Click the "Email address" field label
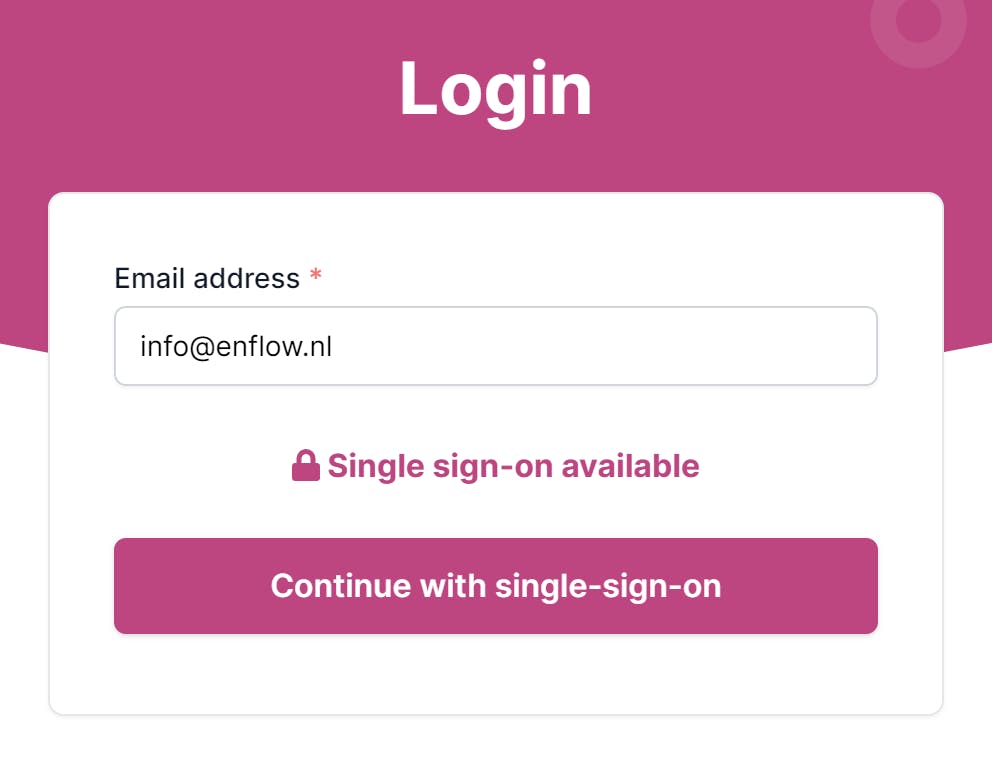Image resolution: width=992 pixels, height=760 pixels. [207, 278]
